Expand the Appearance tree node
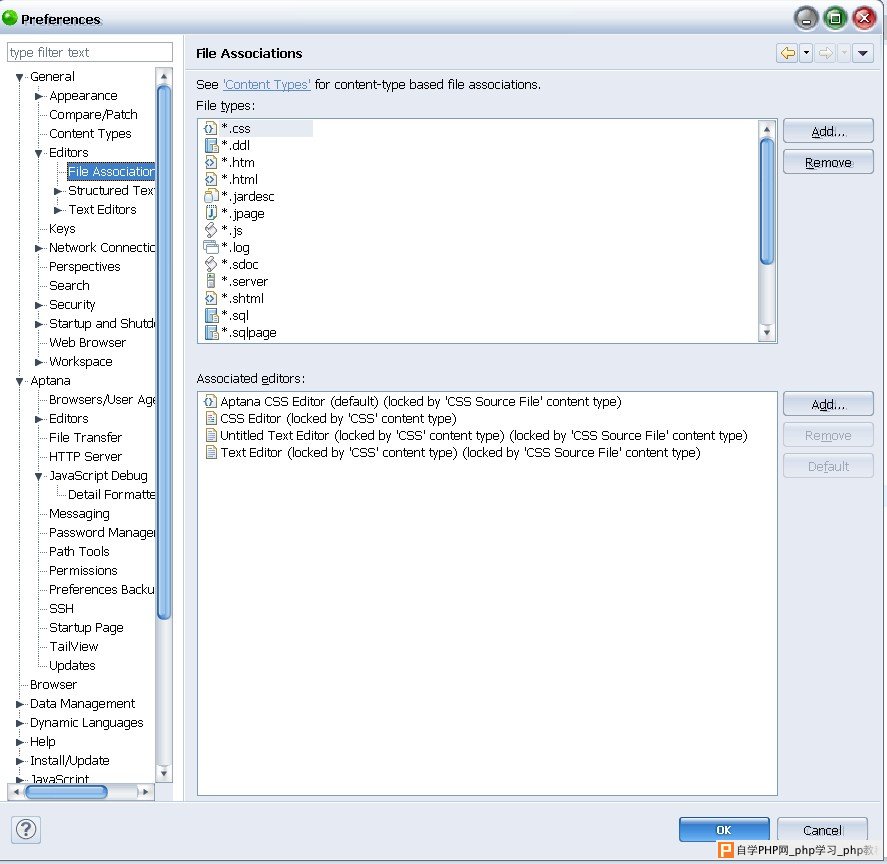The image size is (887, 864). coord(39,96)
